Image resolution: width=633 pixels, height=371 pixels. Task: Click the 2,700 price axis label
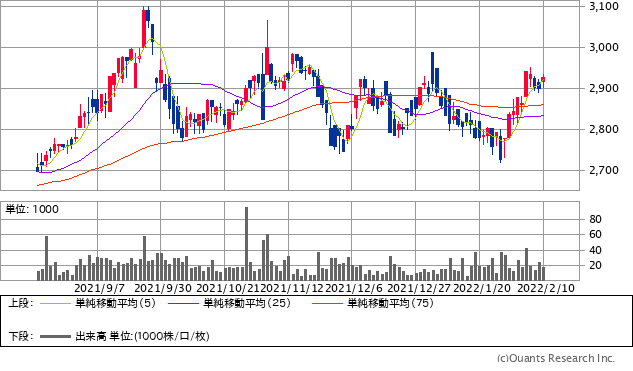tap(604, 170)
